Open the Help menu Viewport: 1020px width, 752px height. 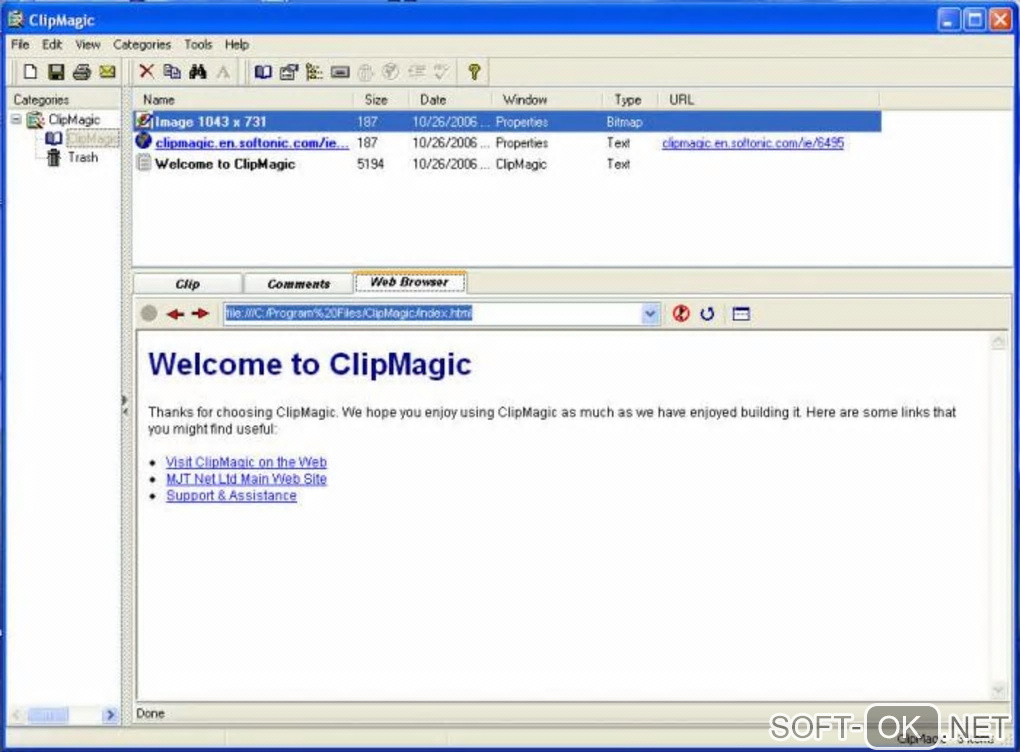click(x=237, y=44)
